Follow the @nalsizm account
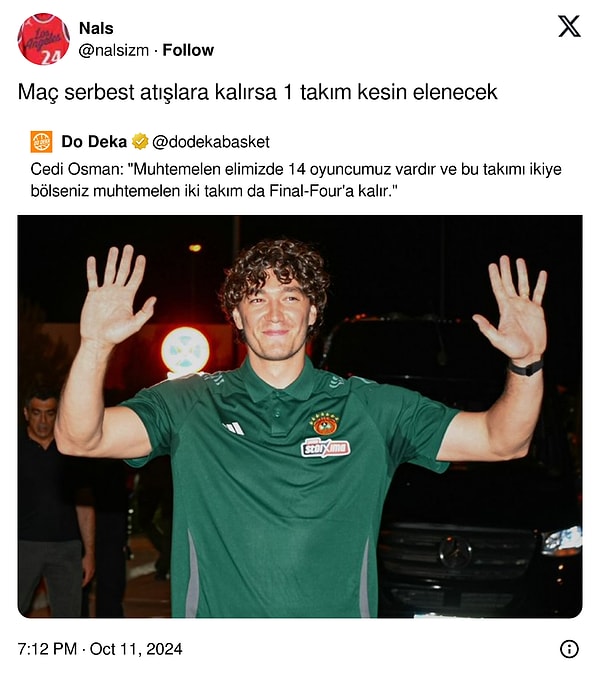Viewport: 600px width, 679px height. (188, 50)
